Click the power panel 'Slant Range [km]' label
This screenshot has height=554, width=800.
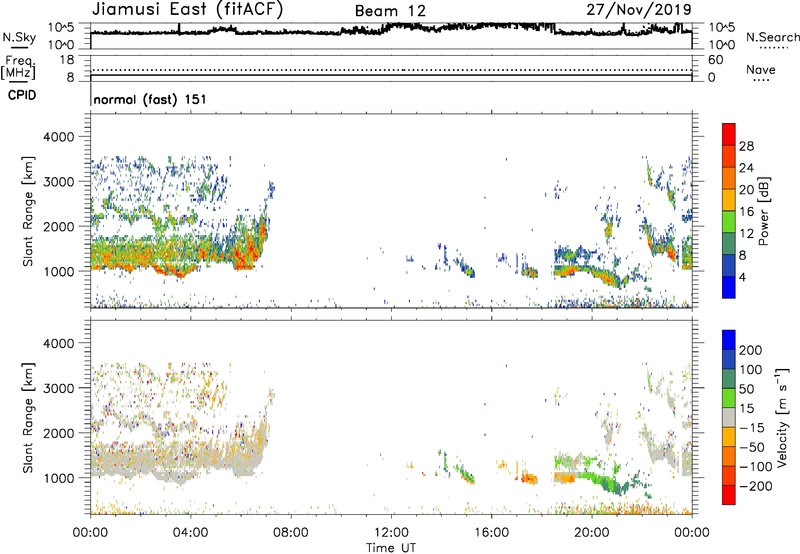tap(28, 211)
